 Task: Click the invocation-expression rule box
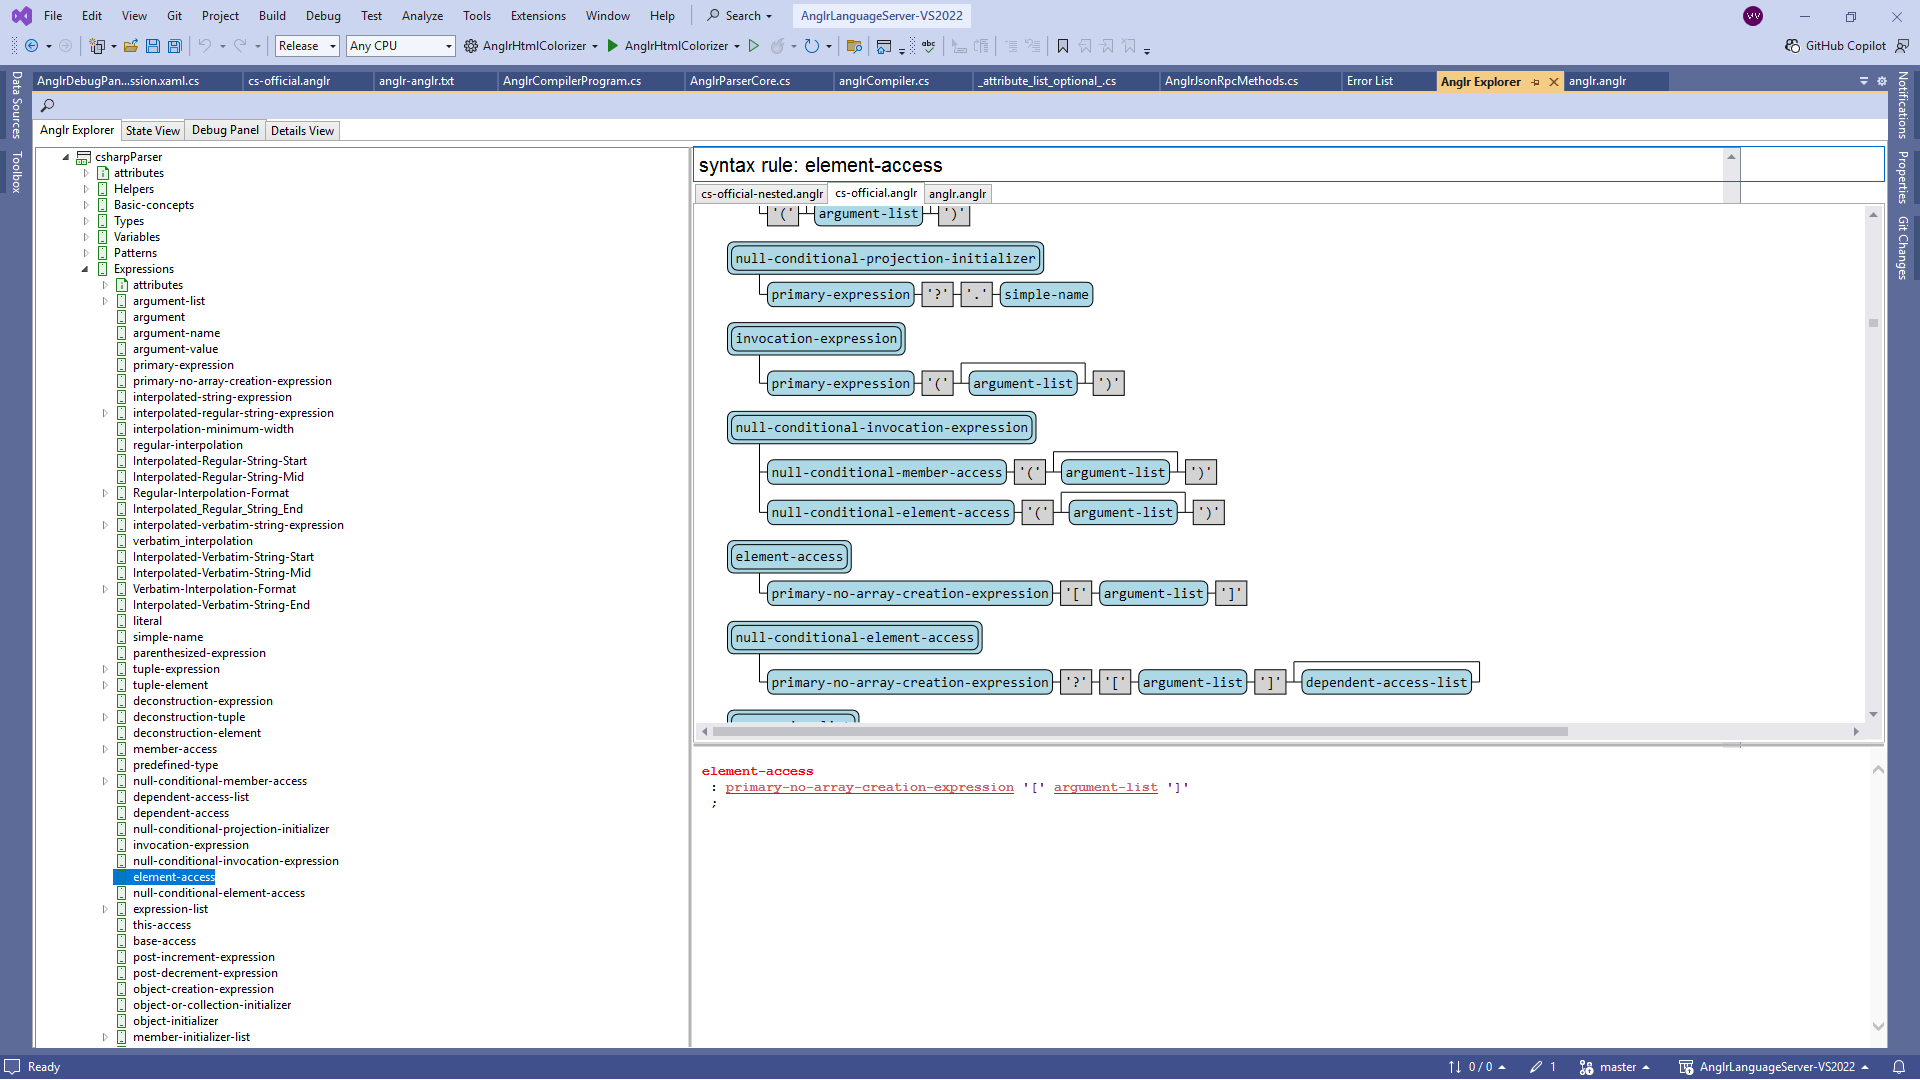(816, 339)
